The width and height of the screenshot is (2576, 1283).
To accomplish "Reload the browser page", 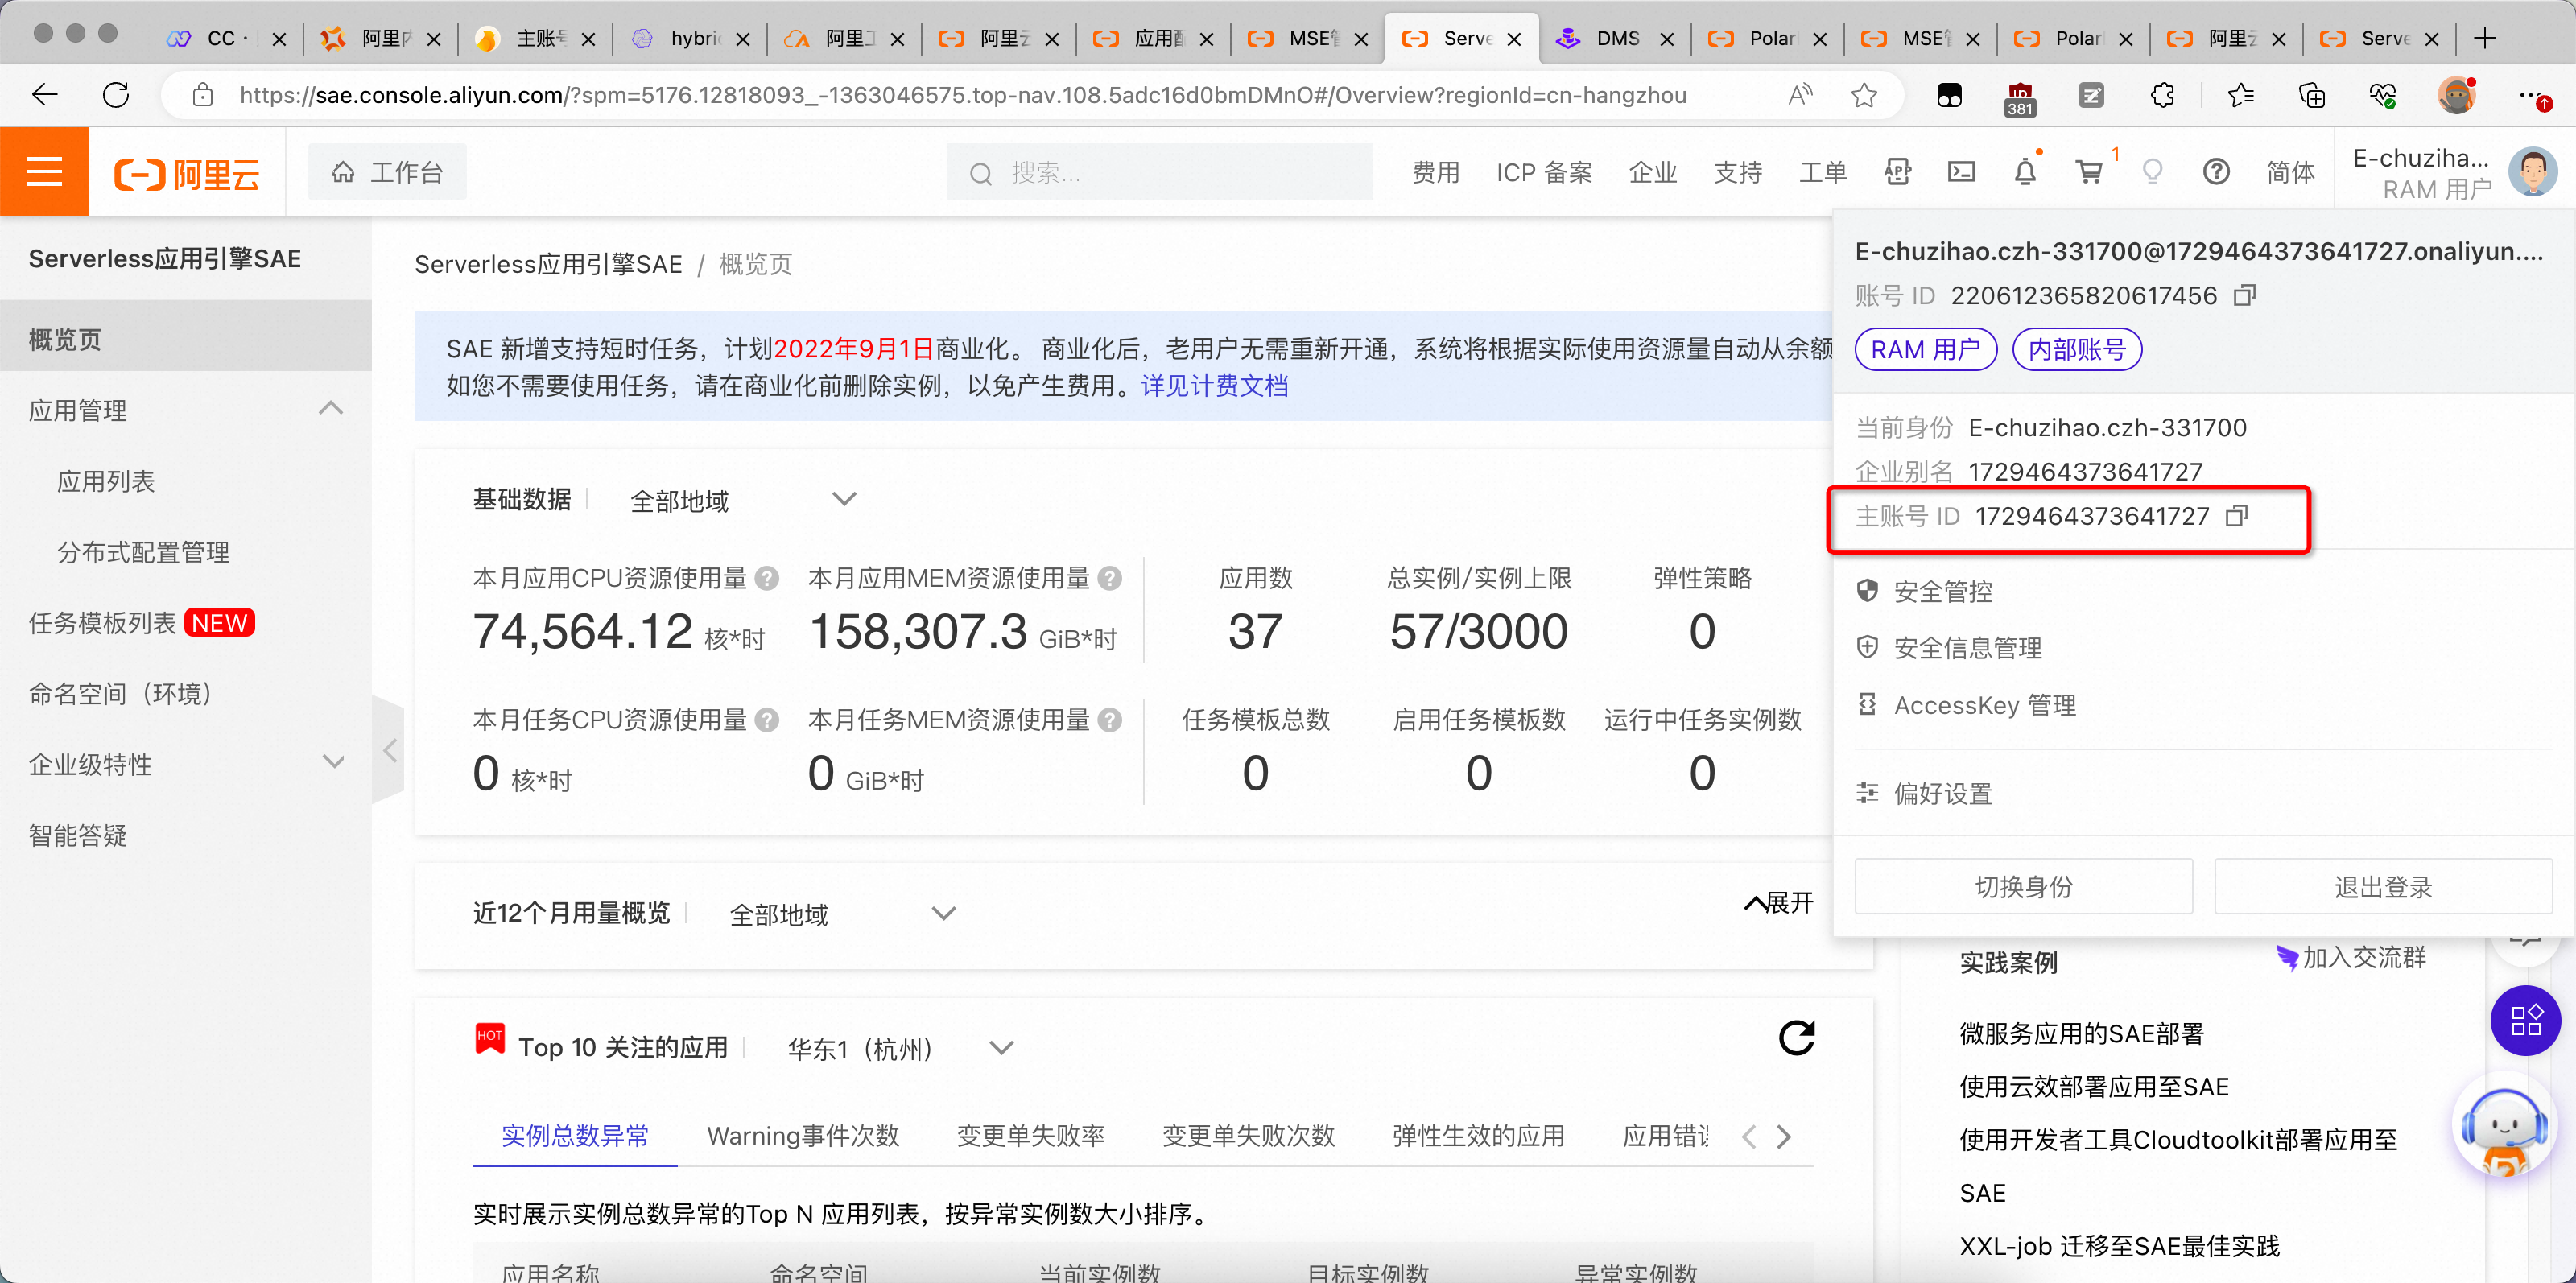I will click(x=116, y=95).
